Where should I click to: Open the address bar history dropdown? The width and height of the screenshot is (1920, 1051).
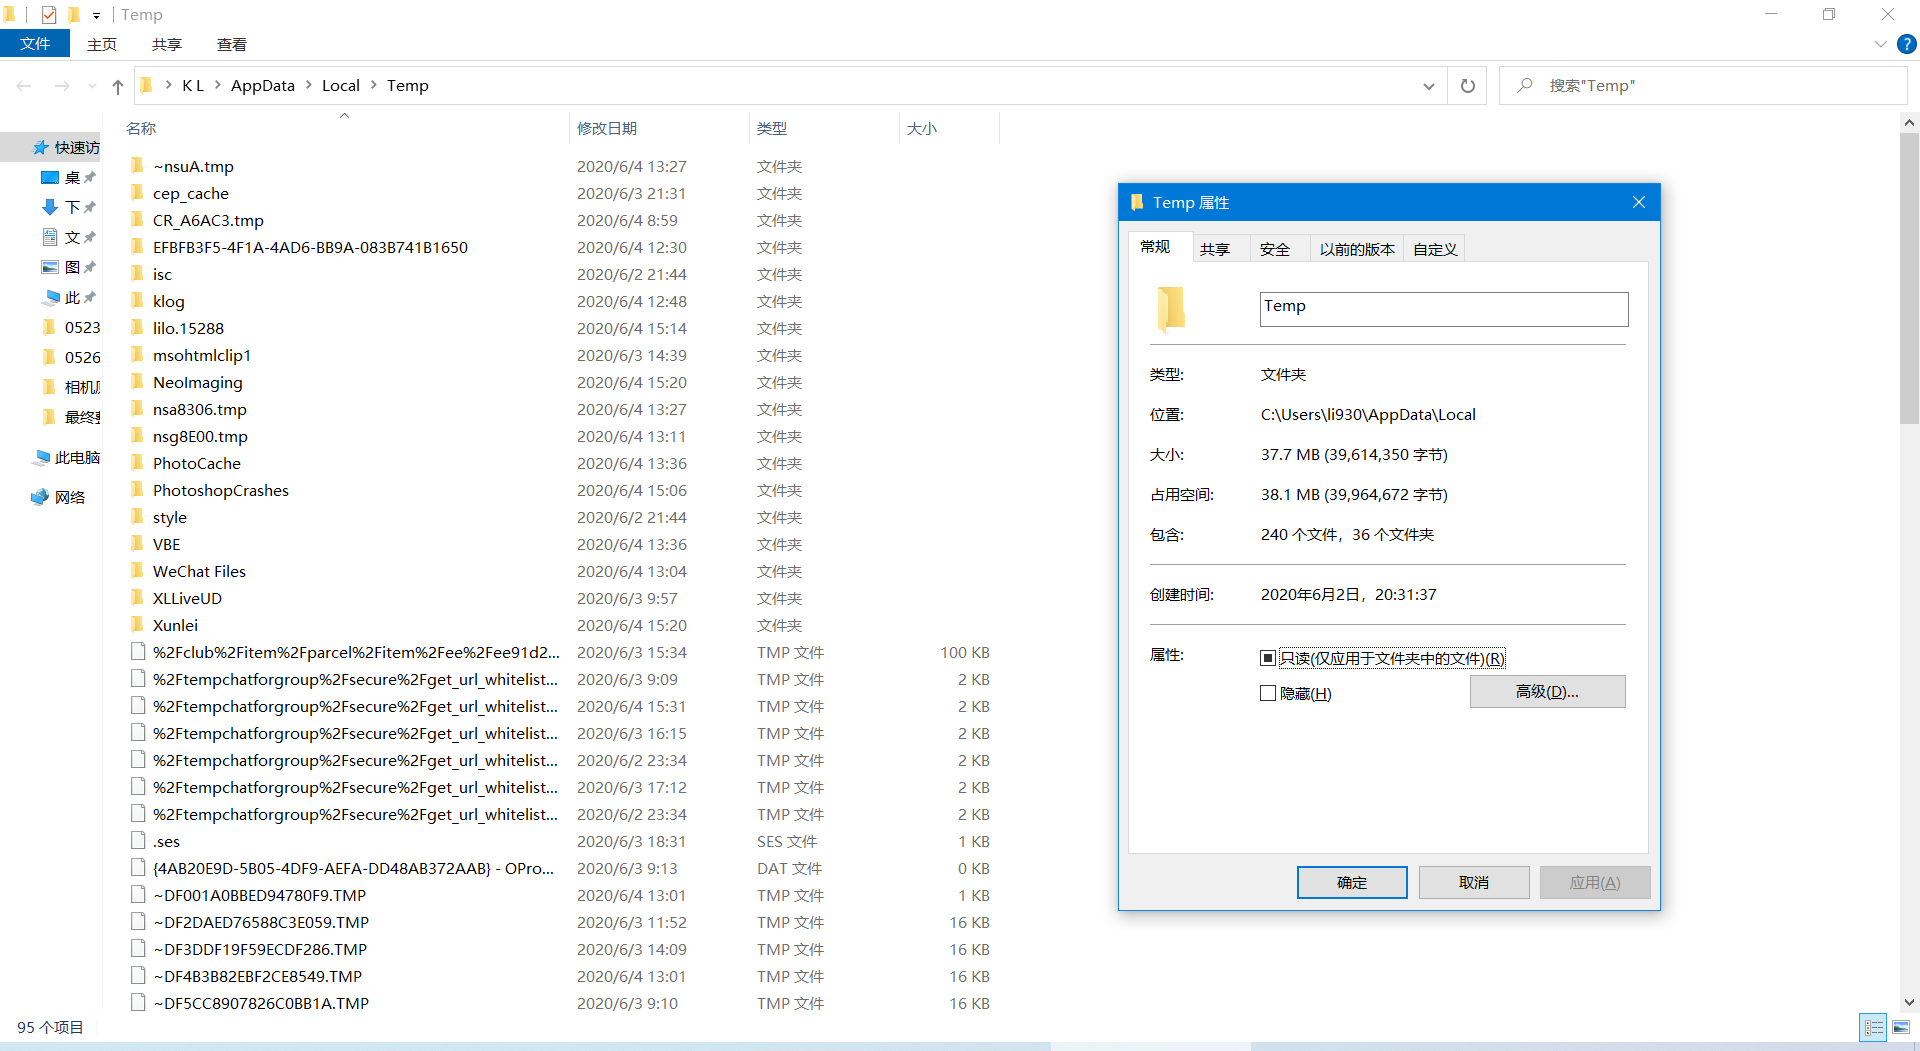click(x=1429, y=86)
